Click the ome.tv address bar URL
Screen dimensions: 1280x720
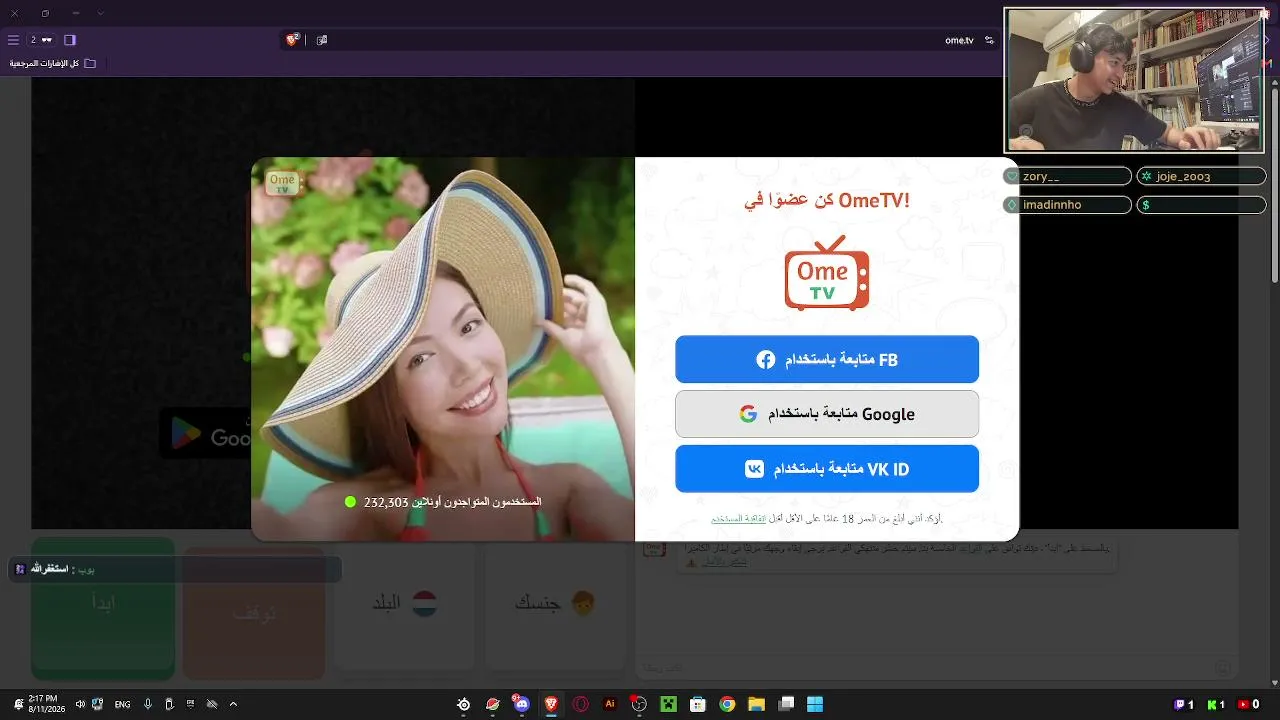click(x=959, y=40)
